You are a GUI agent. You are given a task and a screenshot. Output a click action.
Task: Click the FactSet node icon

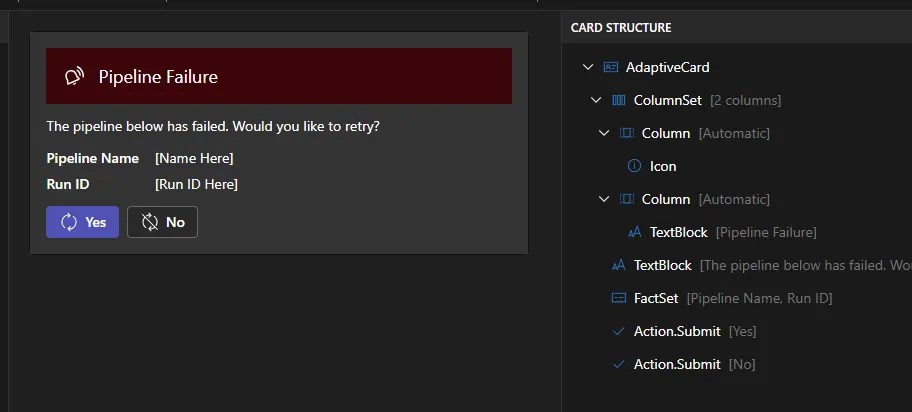point(619,298)
